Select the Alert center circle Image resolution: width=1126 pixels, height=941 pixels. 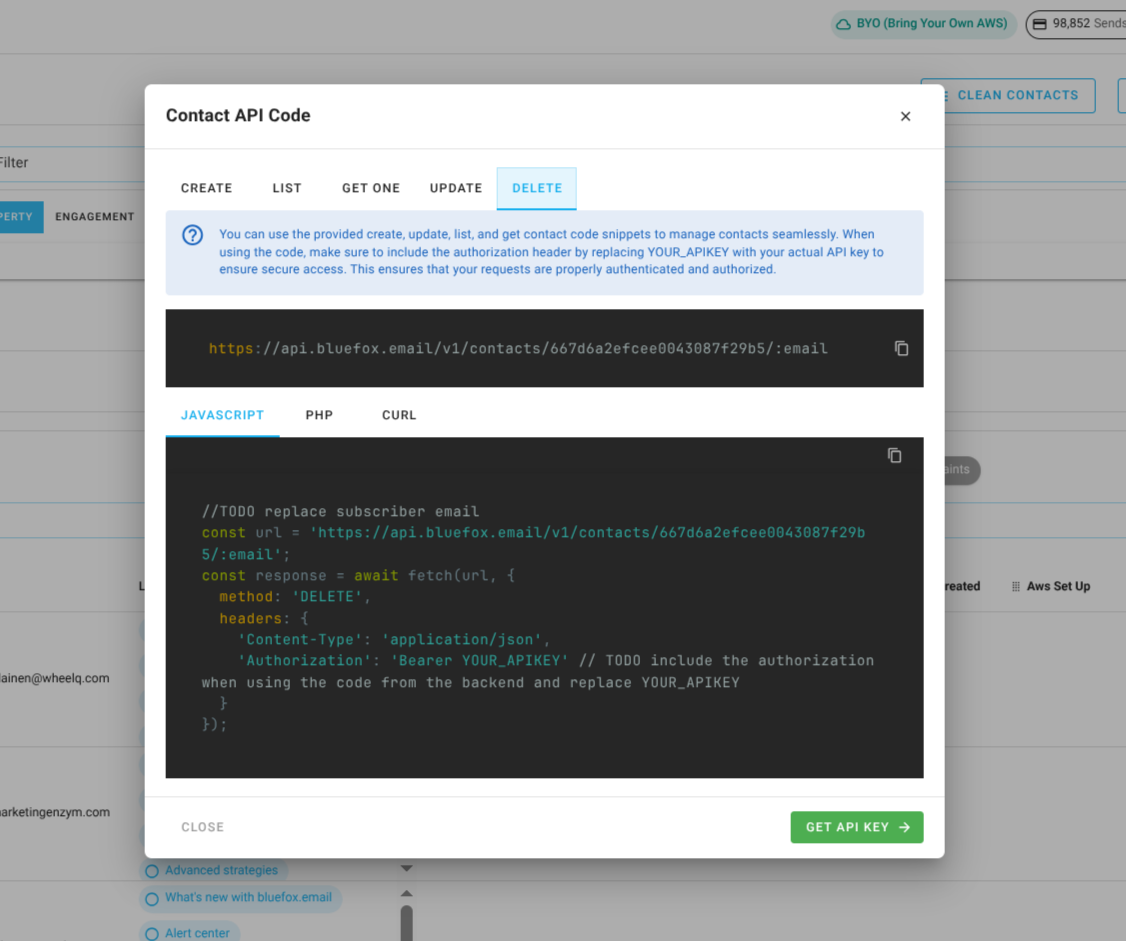[151, 932]
